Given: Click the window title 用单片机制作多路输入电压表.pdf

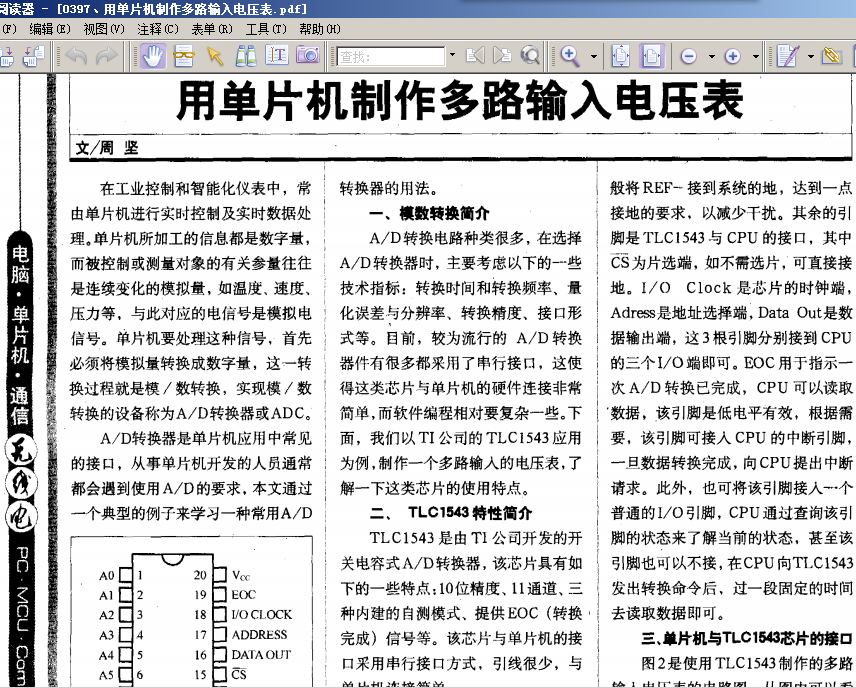Looking at the screenshot, I should (x=205, y=9).
